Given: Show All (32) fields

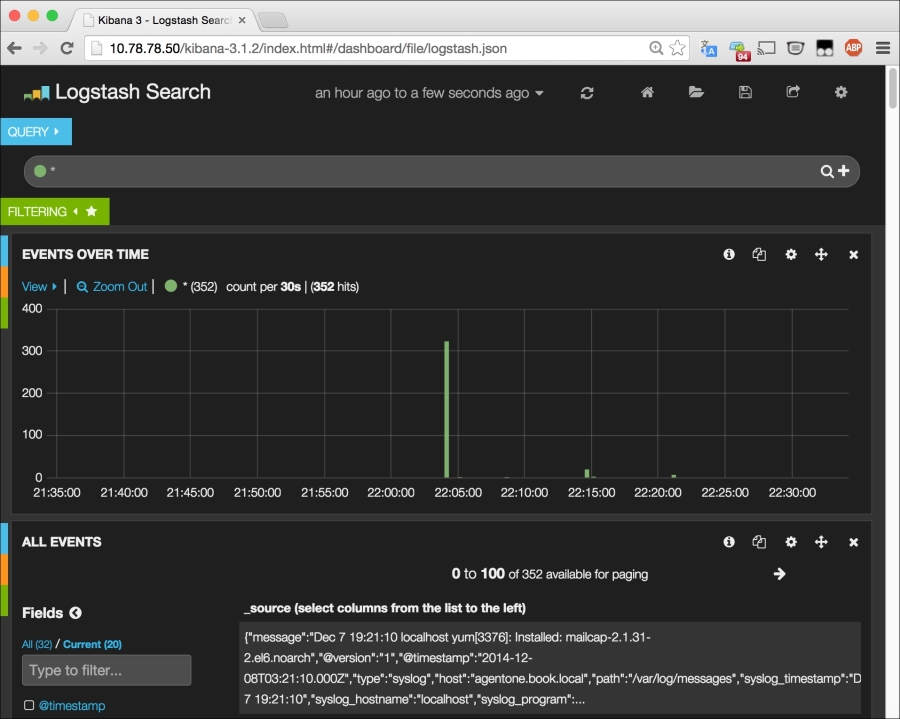Looking at the screenshot, I should coord(36,645).
